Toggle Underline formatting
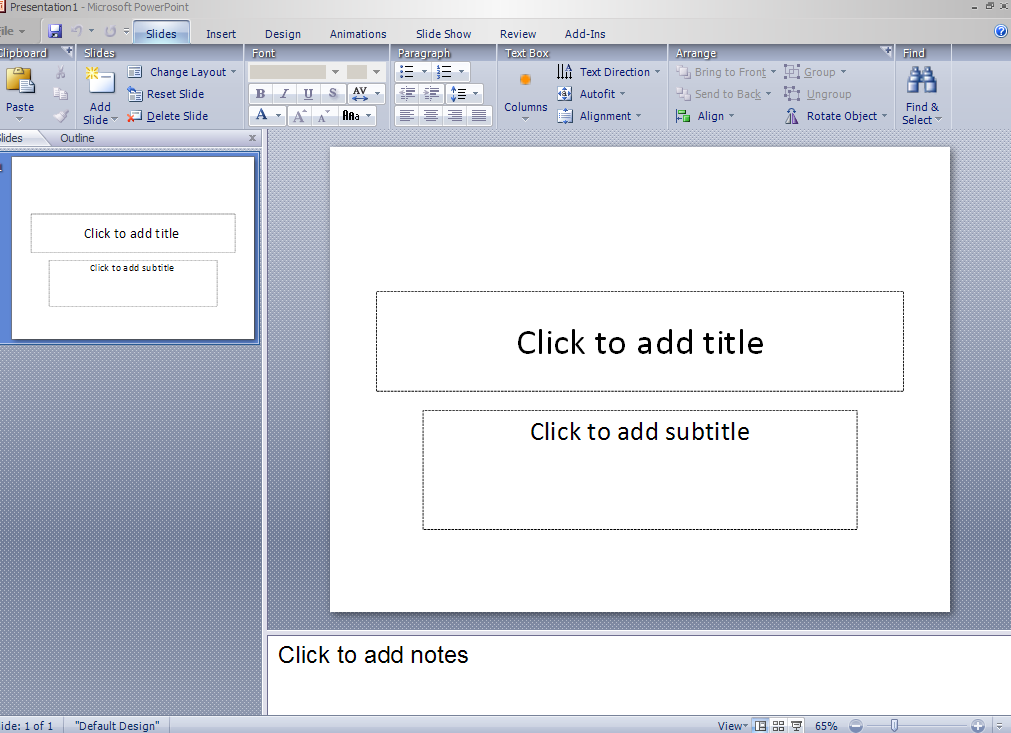The width and height of the screenshot is (1011, 733). click(308, 93)
